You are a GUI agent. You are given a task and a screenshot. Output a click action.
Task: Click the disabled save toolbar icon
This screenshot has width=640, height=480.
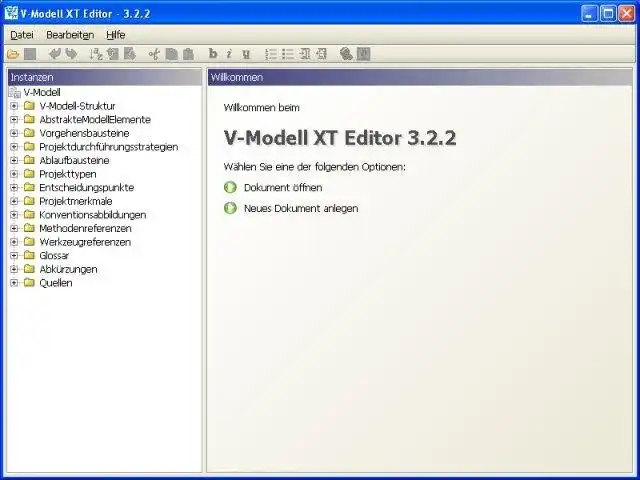[x=30, y=54]
